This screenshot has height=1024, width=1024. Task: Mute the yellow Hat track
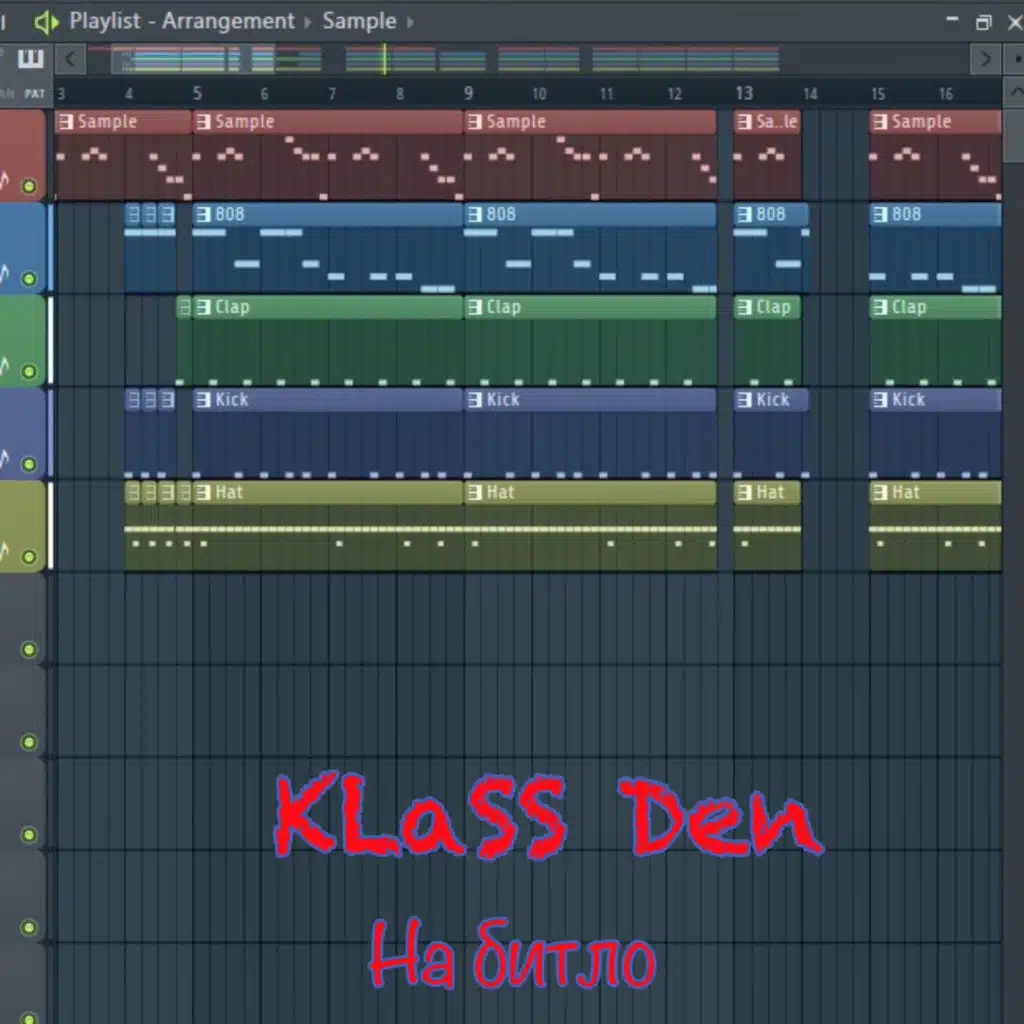tap(29, 557)
